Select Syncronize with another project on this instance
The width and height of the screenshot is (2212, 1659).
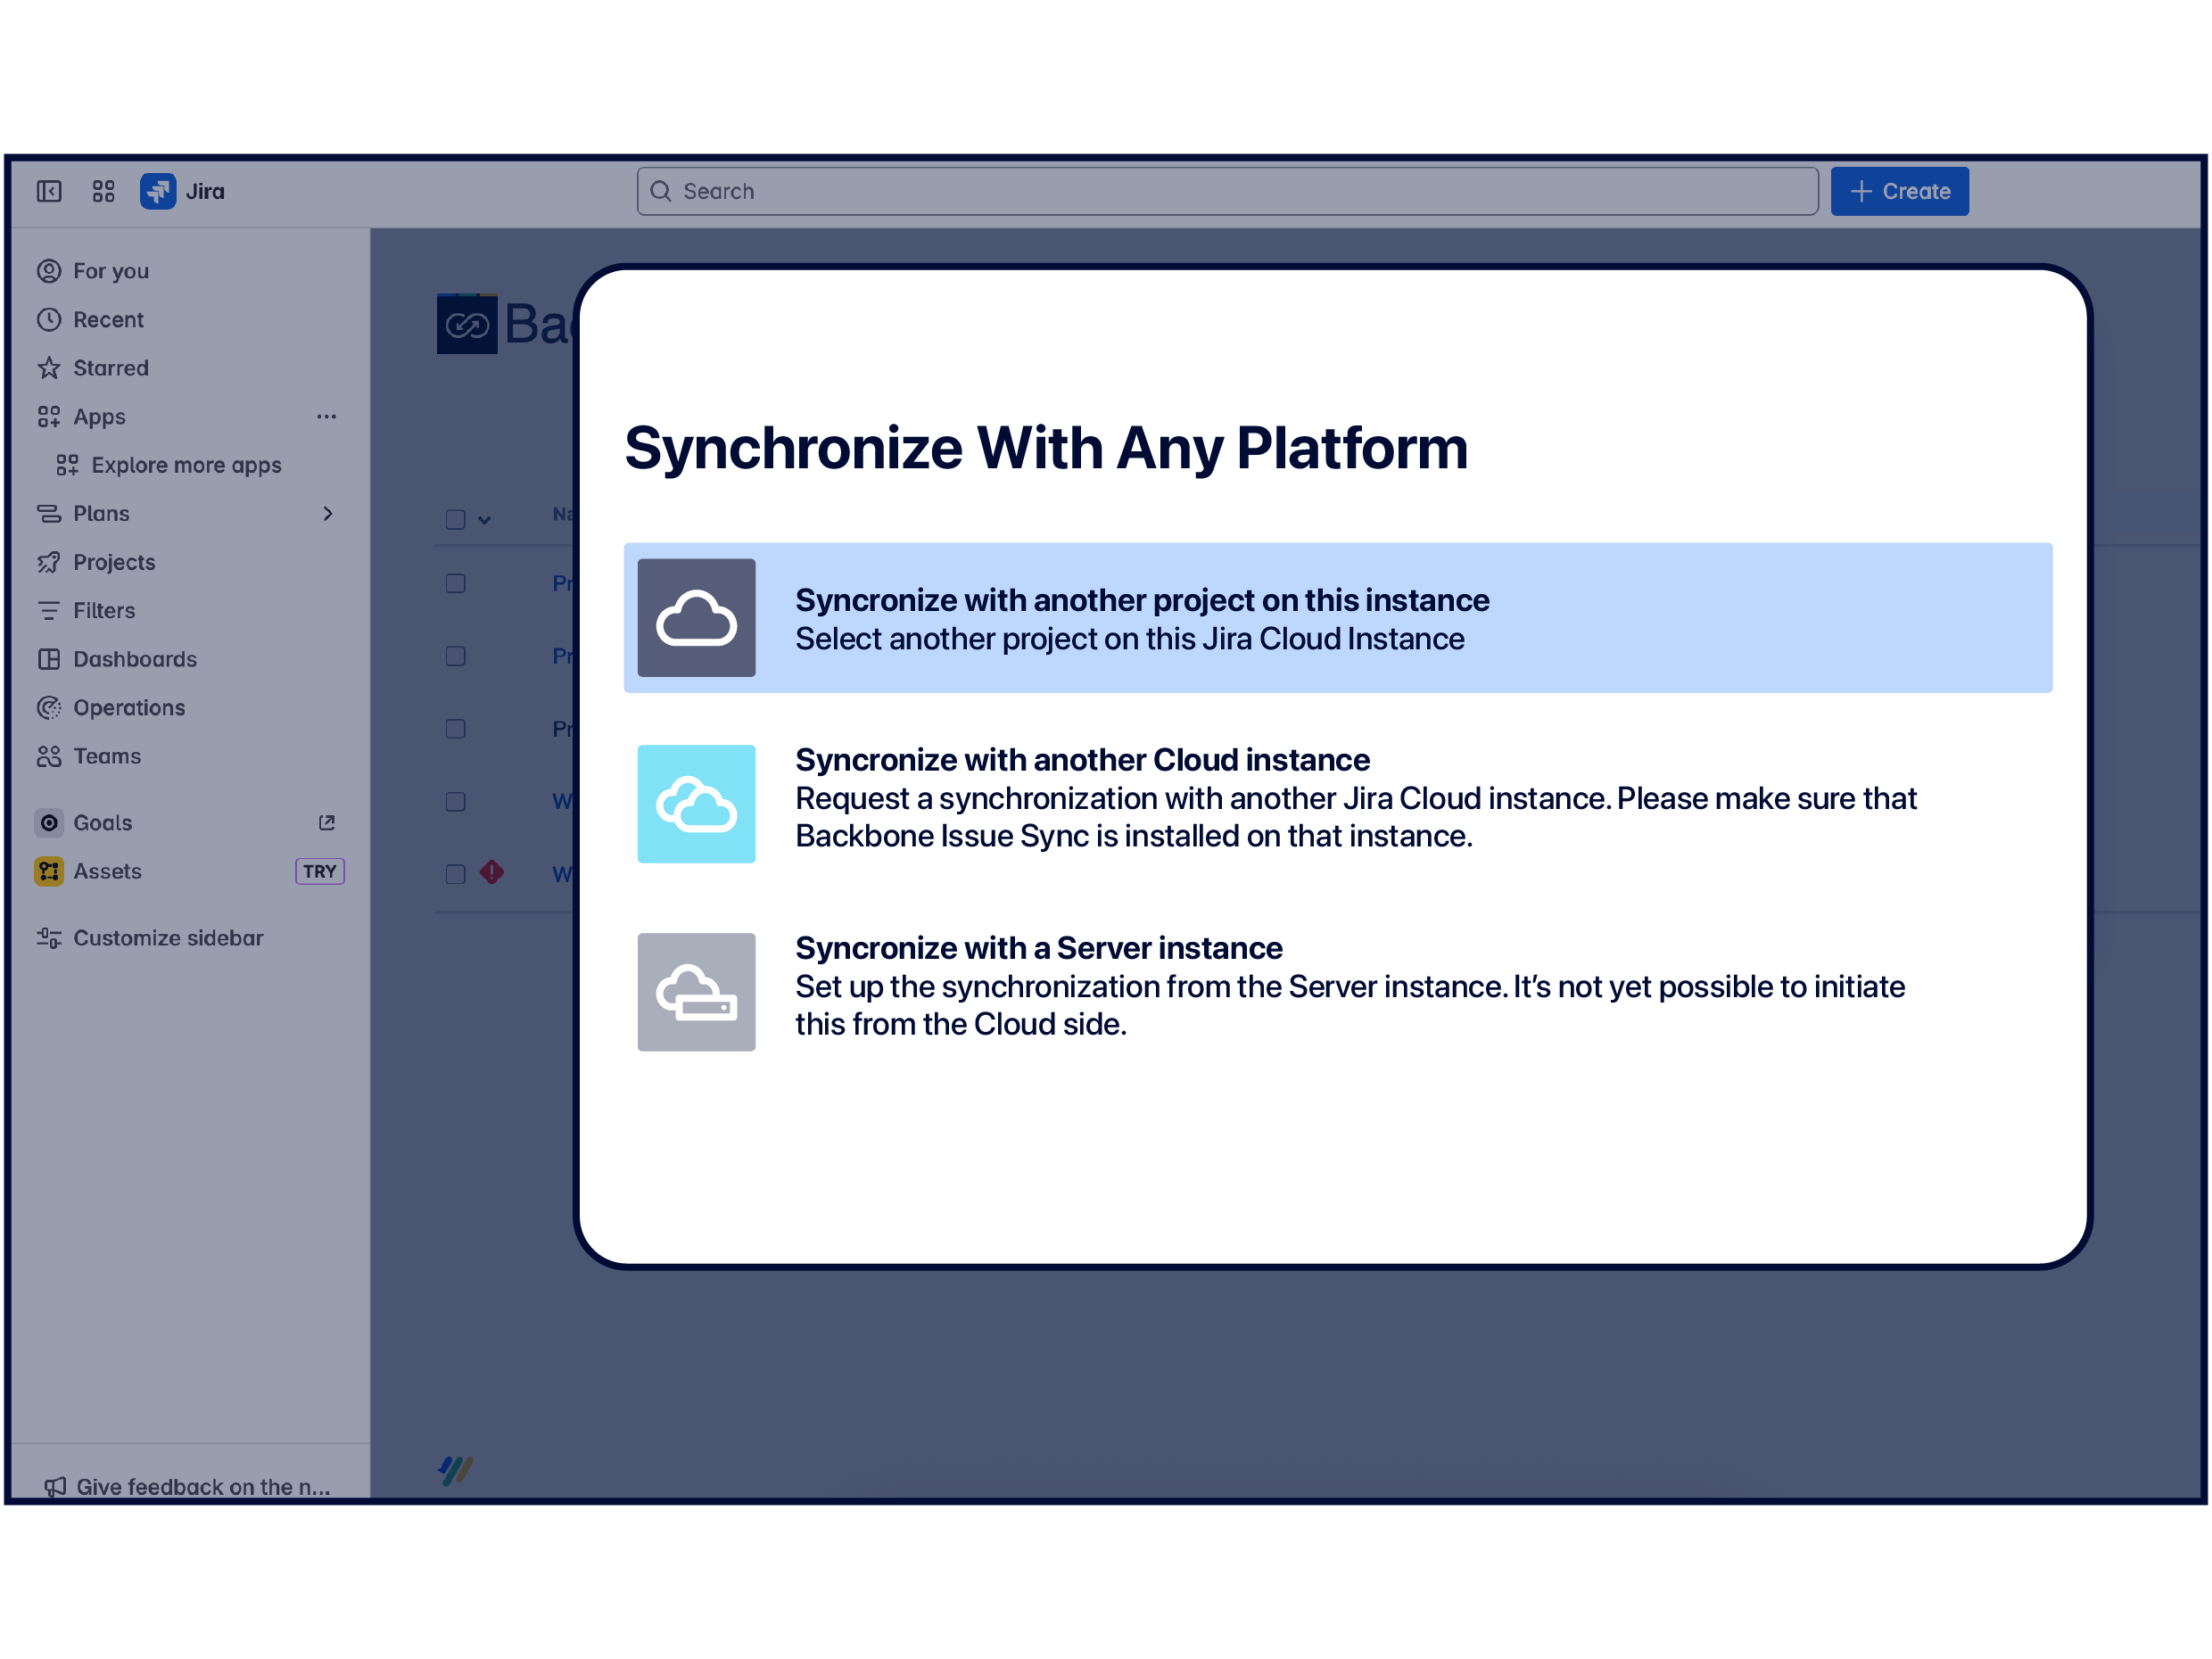point(1338,618)
